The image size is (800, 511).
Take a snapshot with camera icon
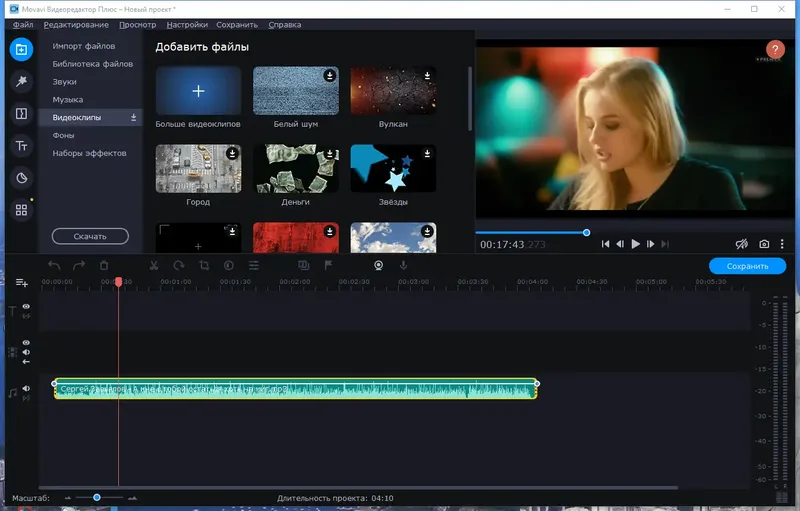click(x=764, y=244)
